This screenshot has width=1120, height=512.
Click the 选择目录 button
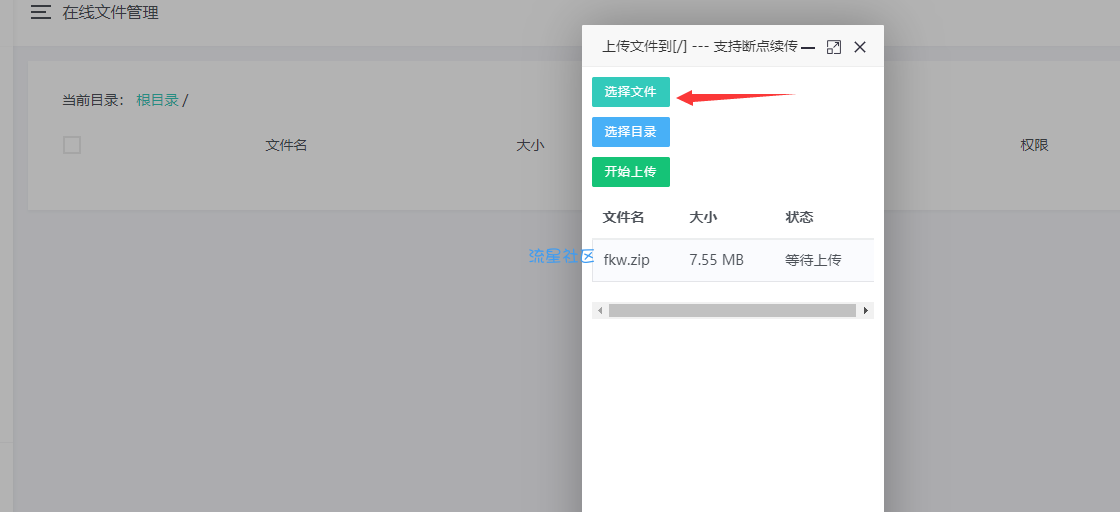point(631,132)
